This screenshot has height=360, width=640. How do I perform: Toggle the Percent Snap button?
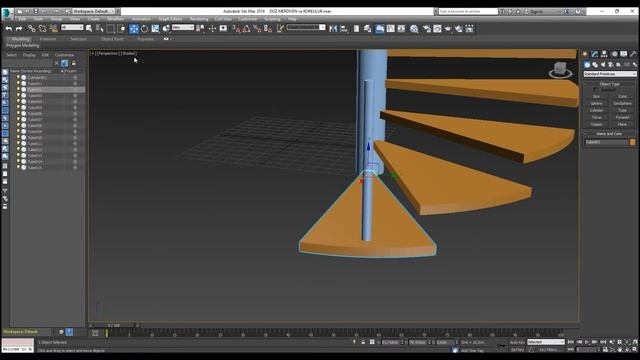point(257,29)
